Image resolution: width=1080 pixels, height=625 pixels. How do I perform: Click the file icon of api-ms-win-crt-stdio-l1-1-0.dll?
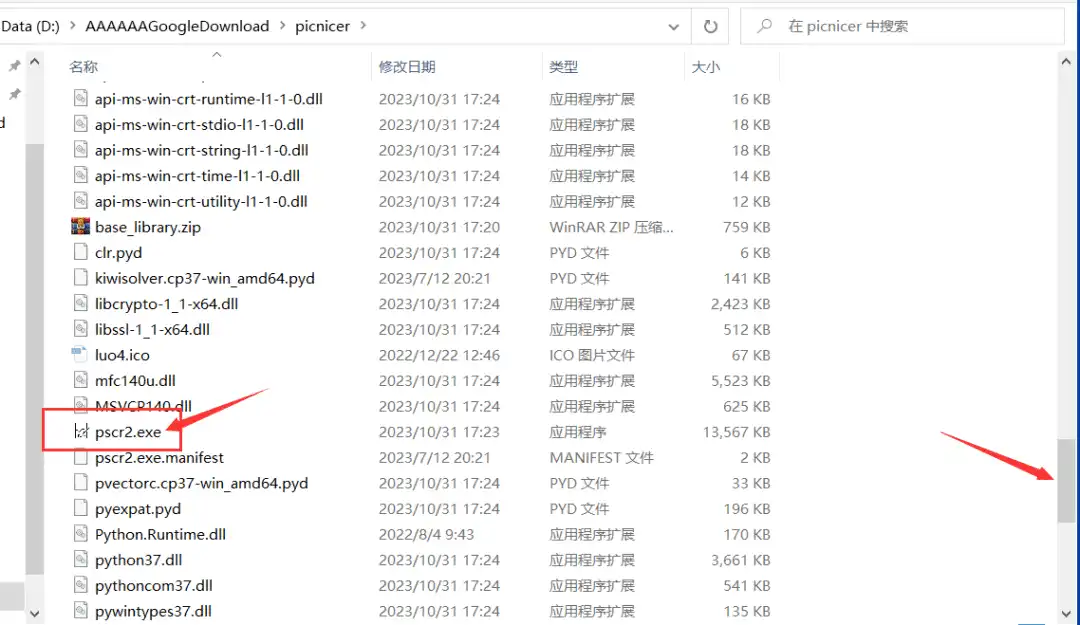click(x=81, y=124)
